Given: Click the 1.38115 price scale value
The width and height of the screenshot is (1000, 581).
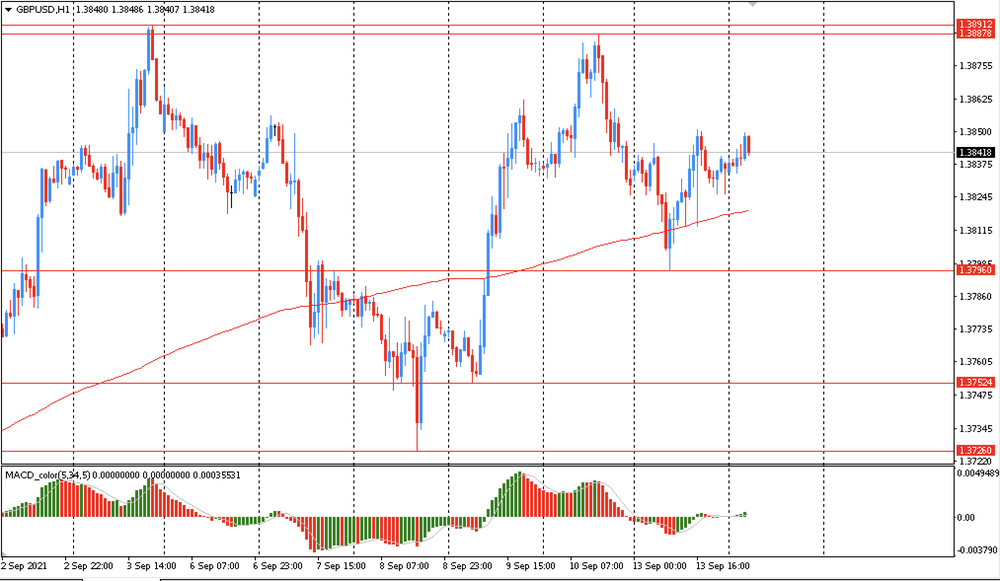Looking at the screenshot, I should (976, 230).
